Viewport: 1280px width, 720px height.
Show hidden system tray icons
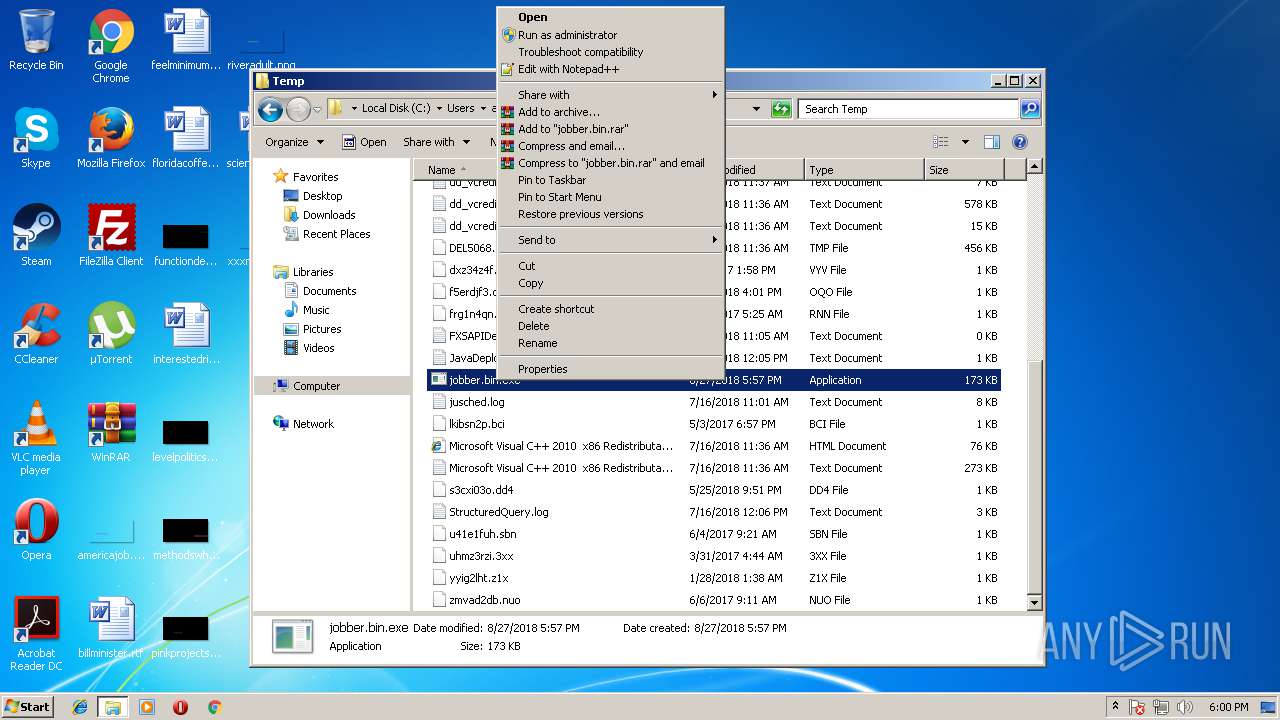click(1115, 707)
